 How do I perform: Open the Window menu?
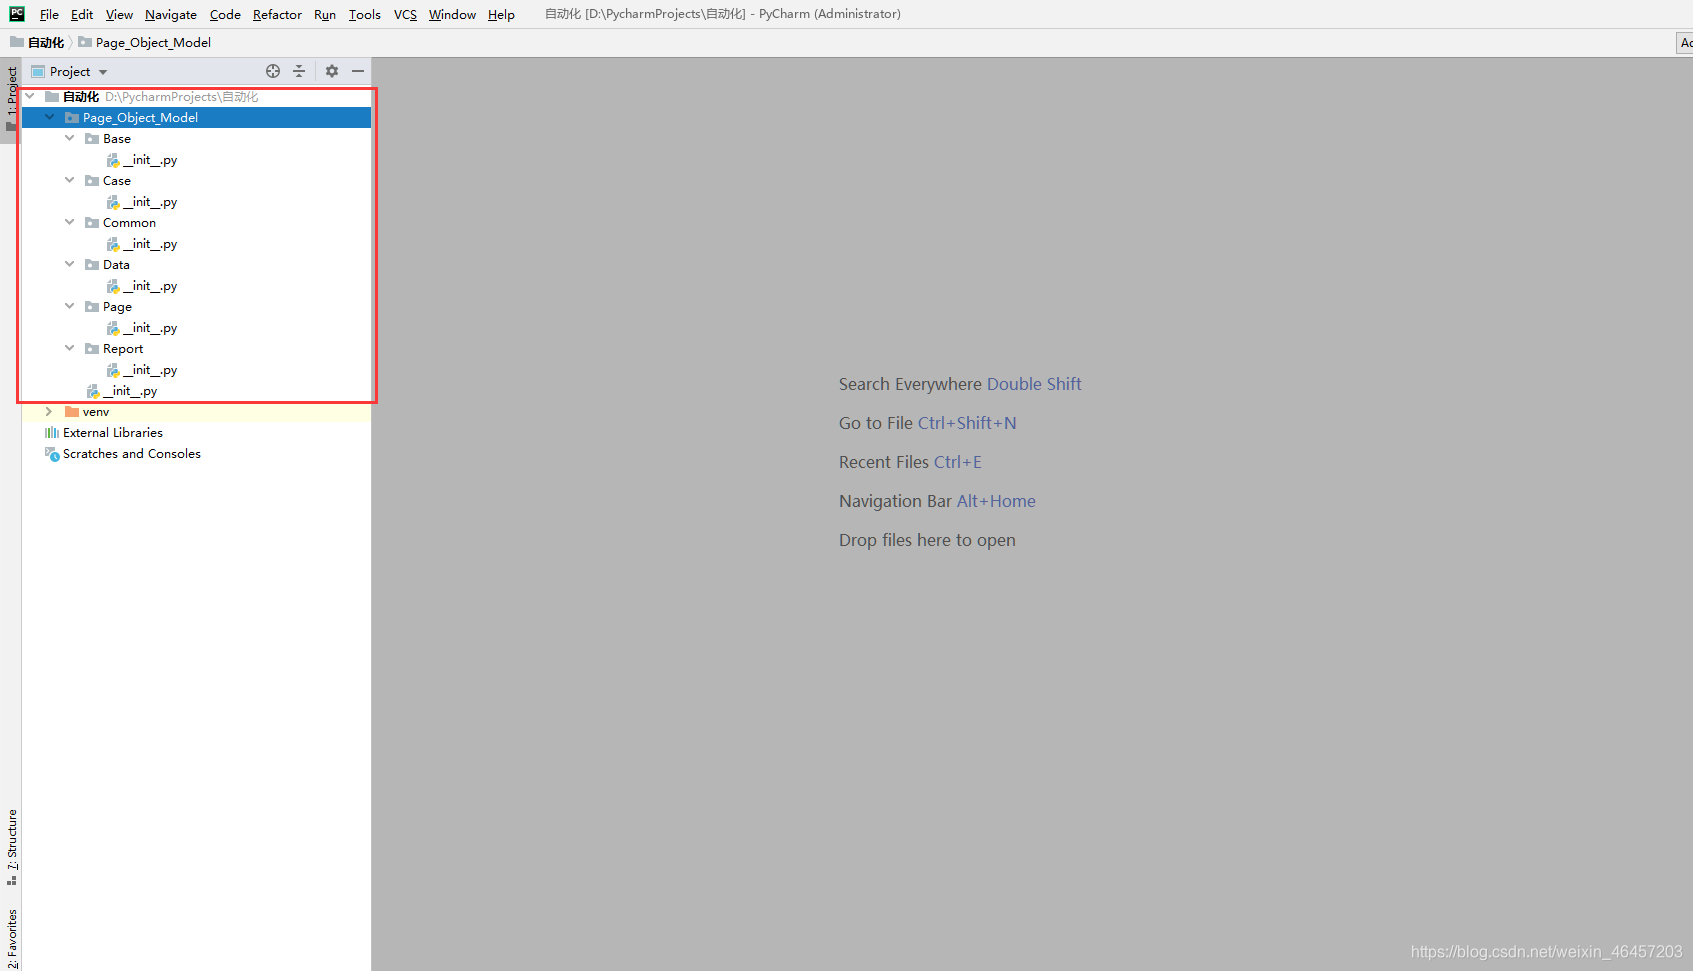pos(452,14)
